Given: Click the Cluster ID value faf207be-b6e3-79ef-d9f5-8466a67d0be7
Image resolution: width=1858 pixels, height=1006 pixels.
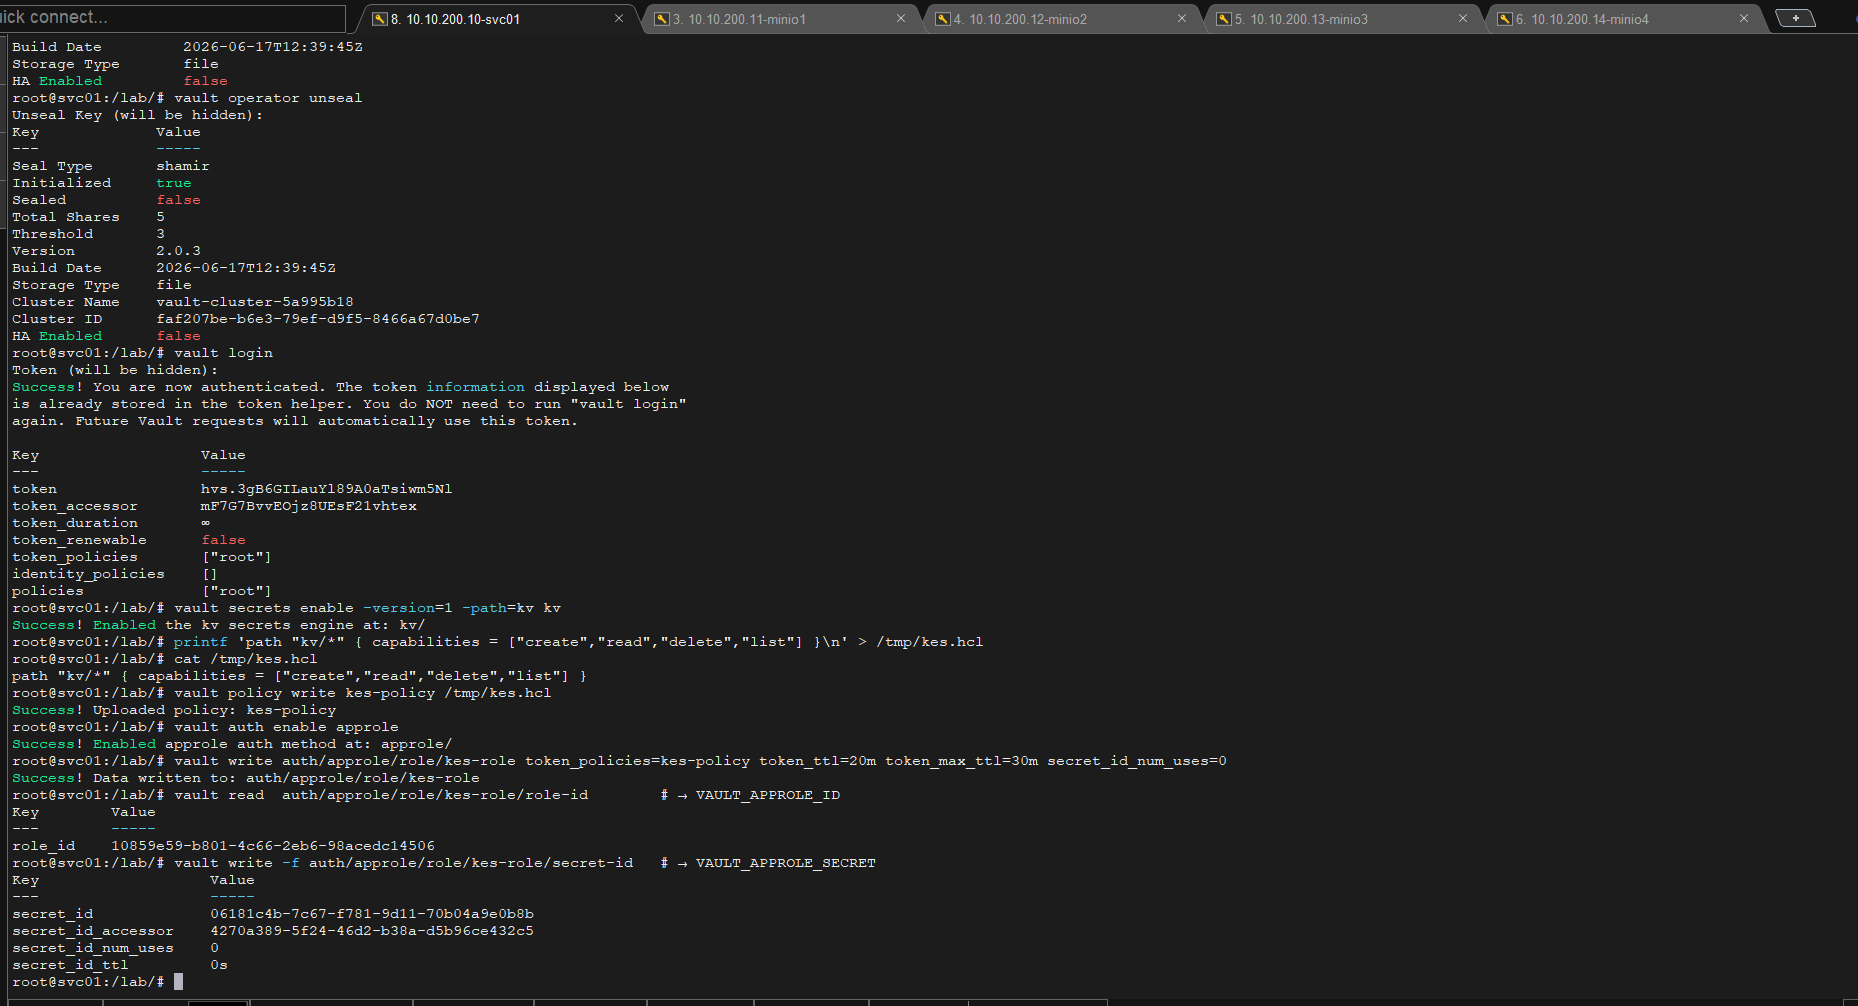Looking at the screenshot, I should pyautogui.click(x=318, y=319).
